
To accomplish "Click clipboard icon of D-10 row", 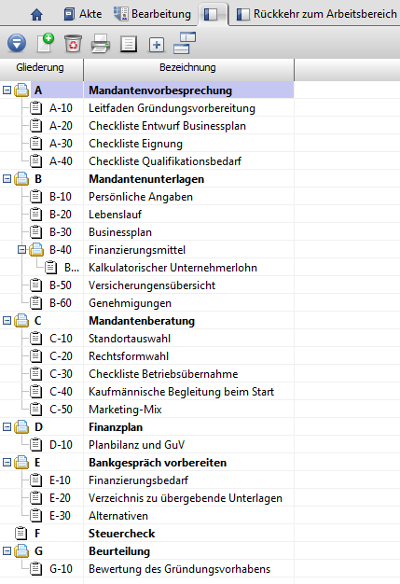I will [36, 444].
